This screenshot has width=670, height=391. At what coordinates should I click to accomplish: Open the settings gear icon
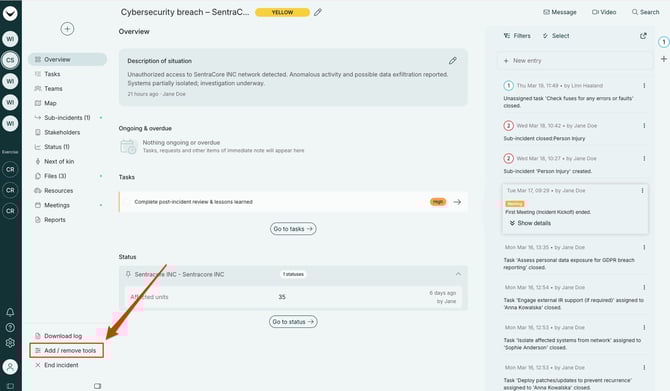pos(10,343)
